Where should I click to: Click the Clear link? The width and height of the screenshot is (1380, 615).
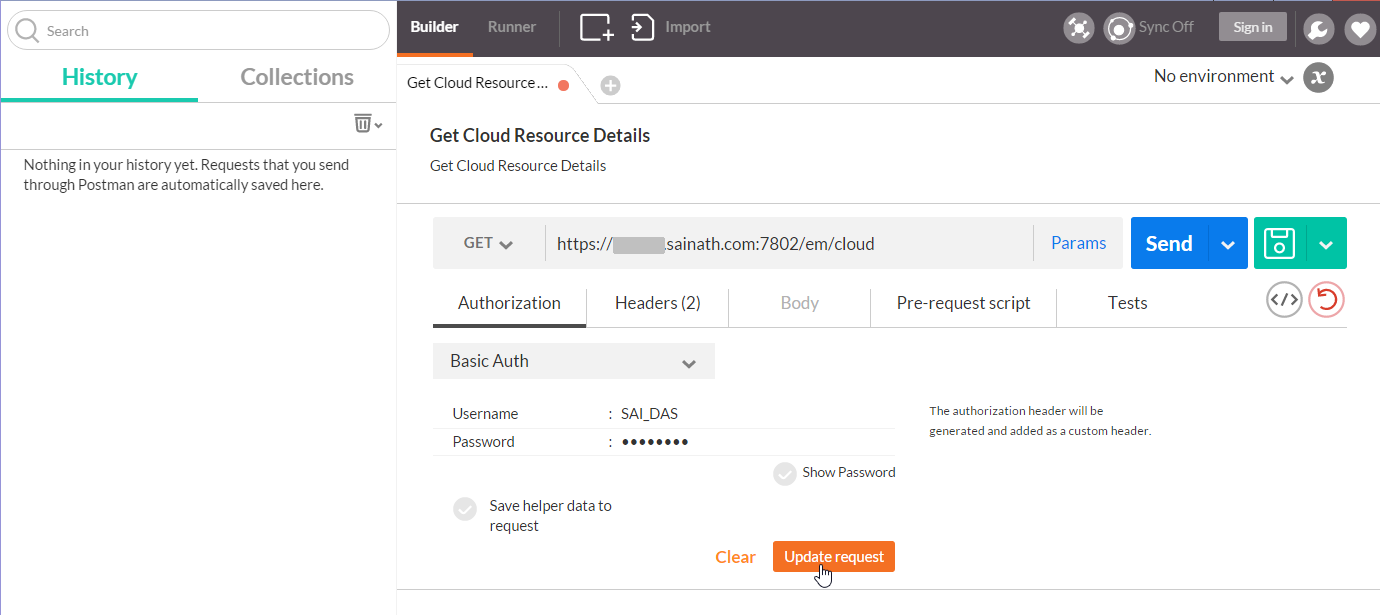click(735, 557)
